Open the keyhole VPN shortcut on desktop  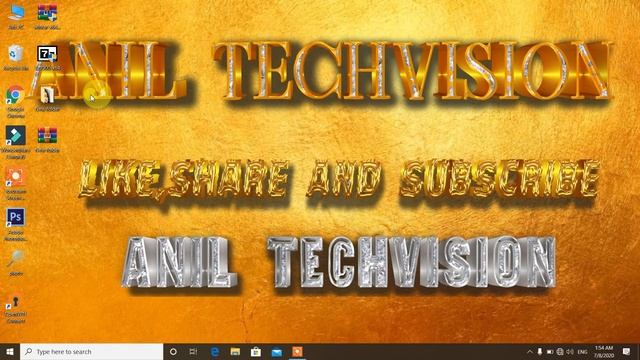point(16,309)
